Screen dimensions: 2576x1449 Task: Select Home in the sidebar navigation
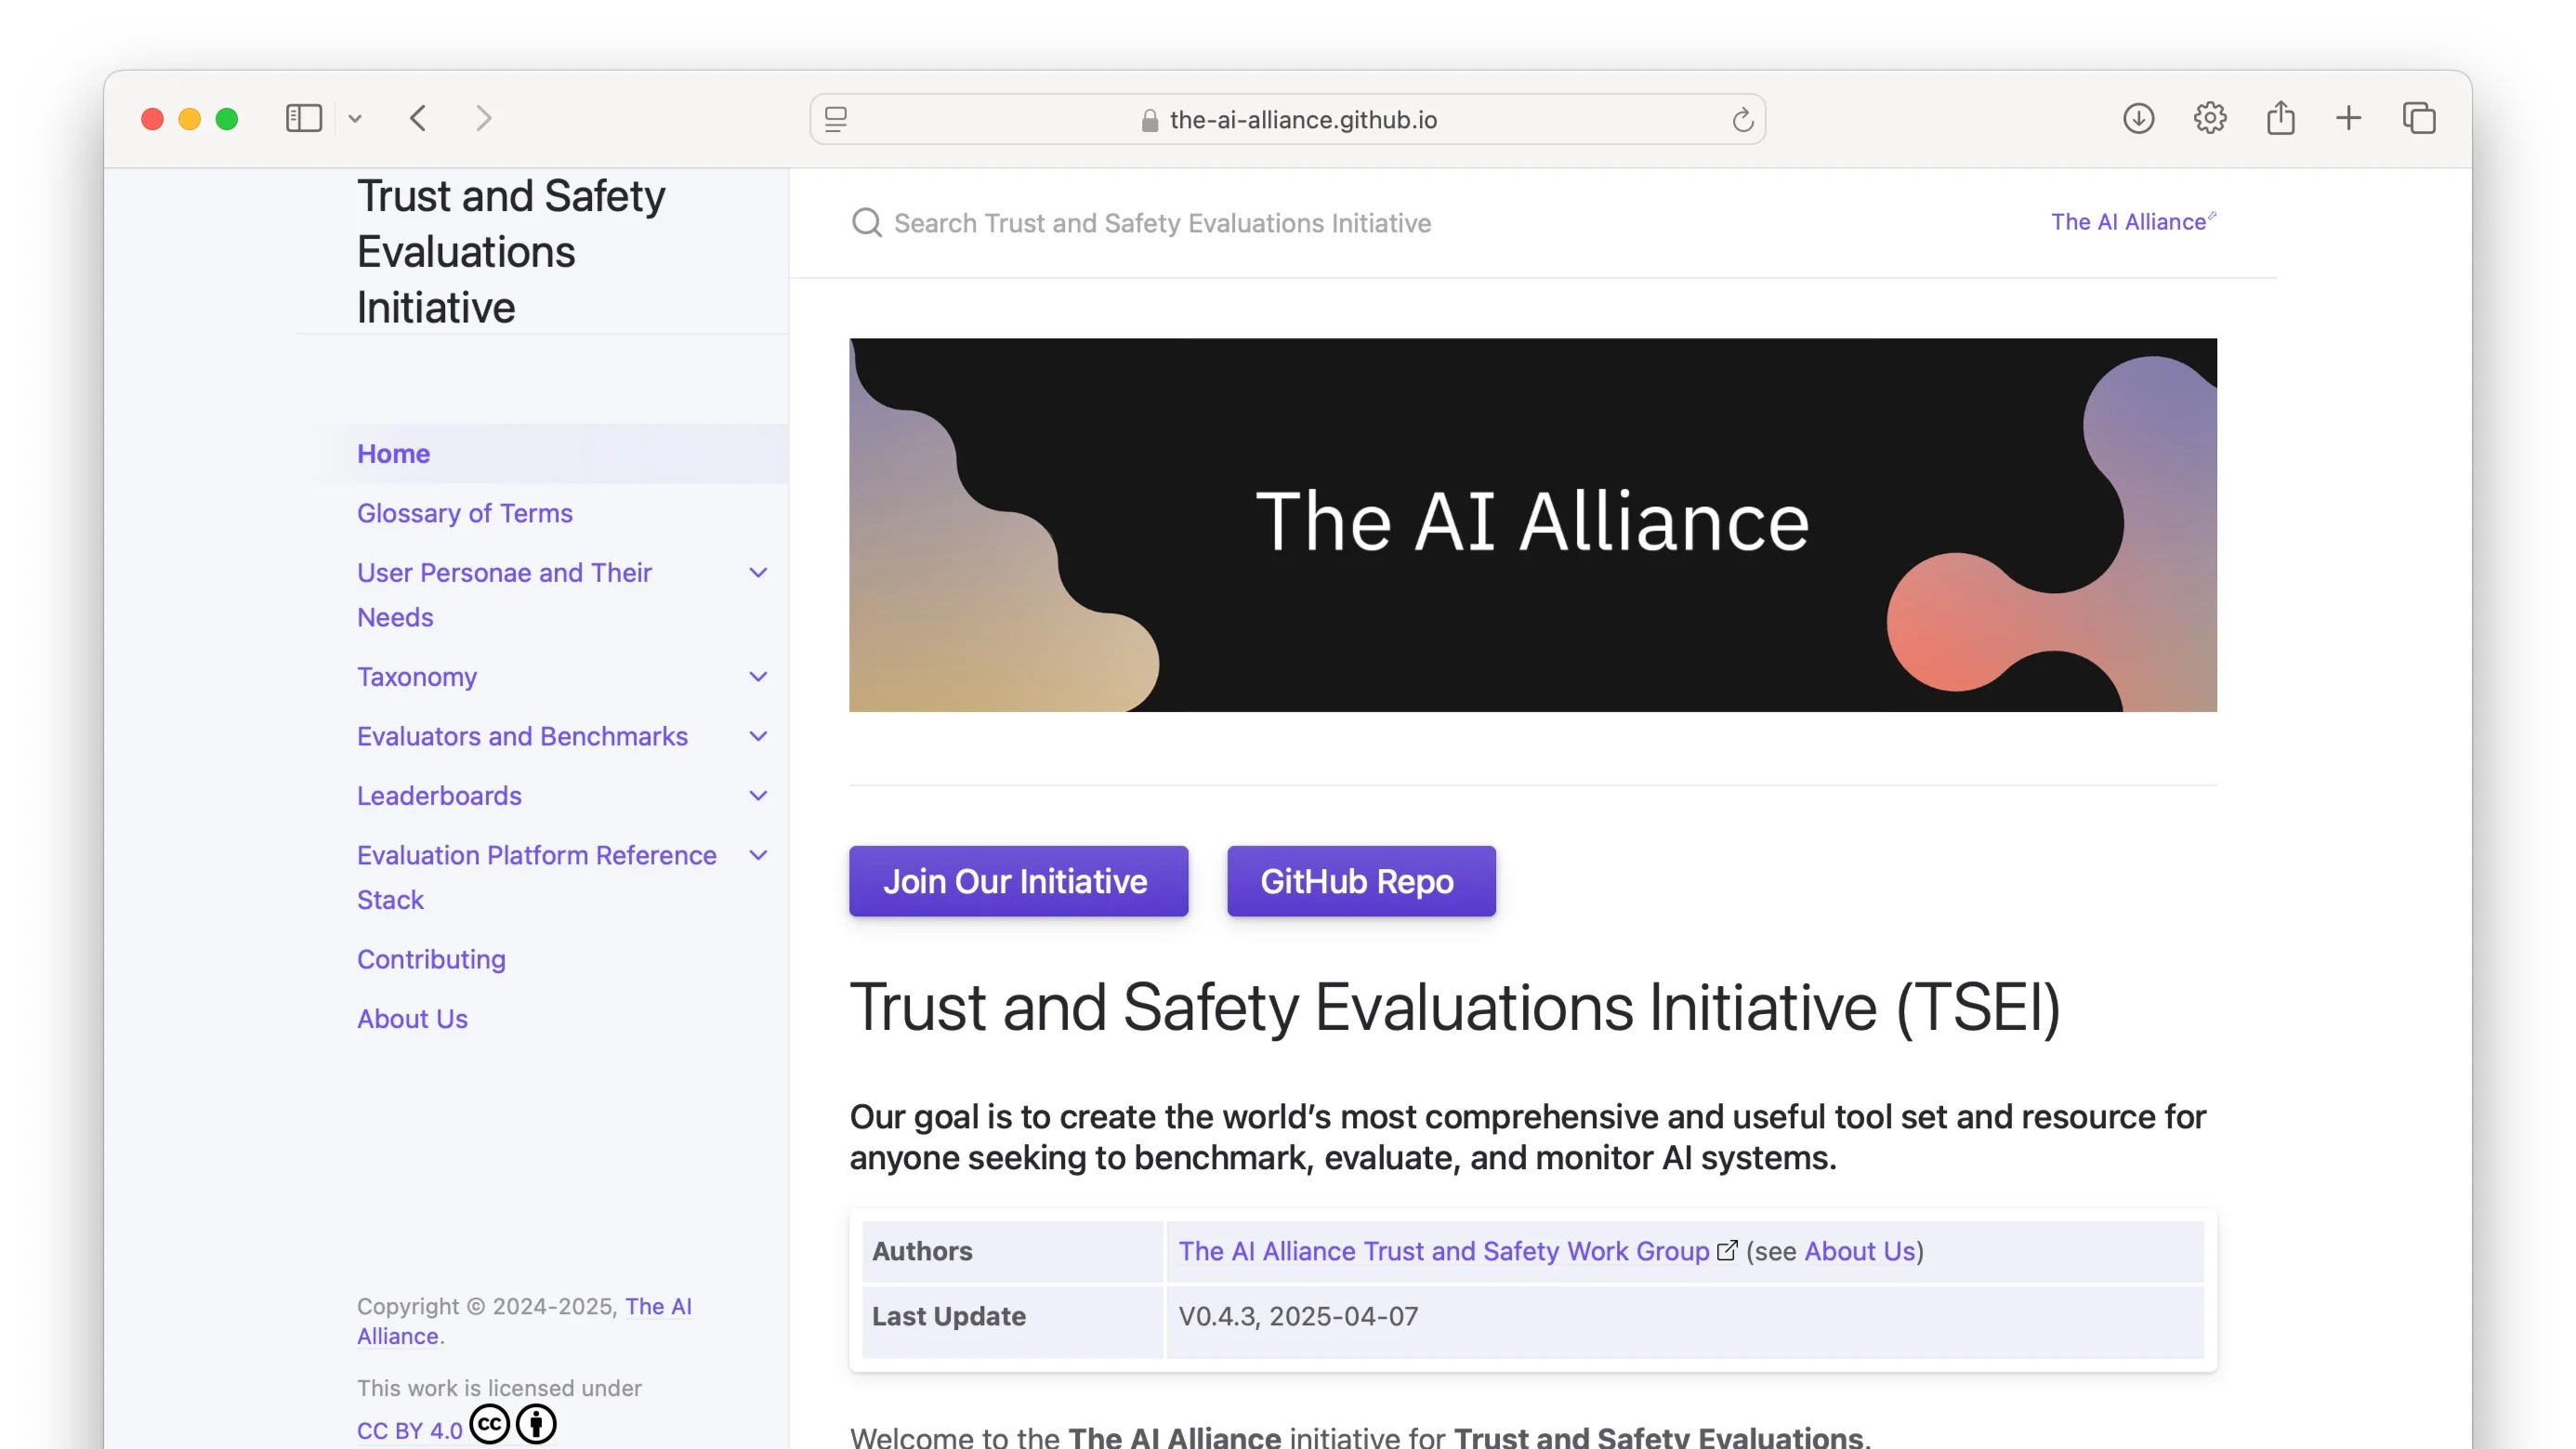coord(394,454)
